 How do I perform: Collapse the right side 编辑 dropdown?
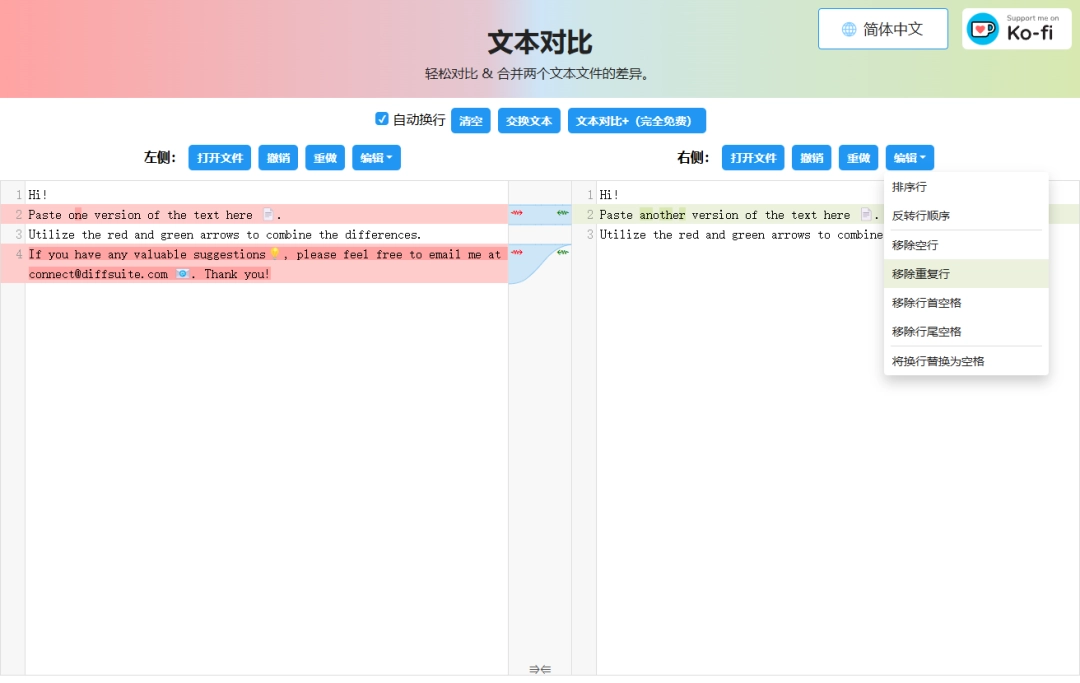click(x=909, y=158)
